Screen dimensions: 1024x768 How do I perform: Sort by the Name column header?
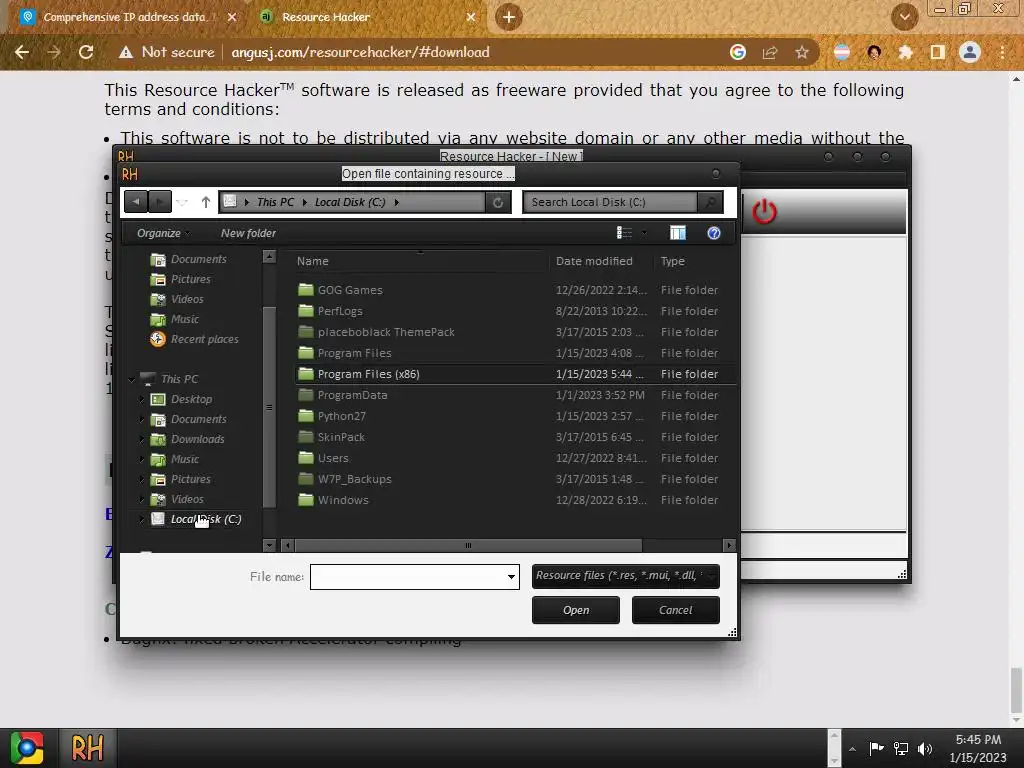coord(420,261)
